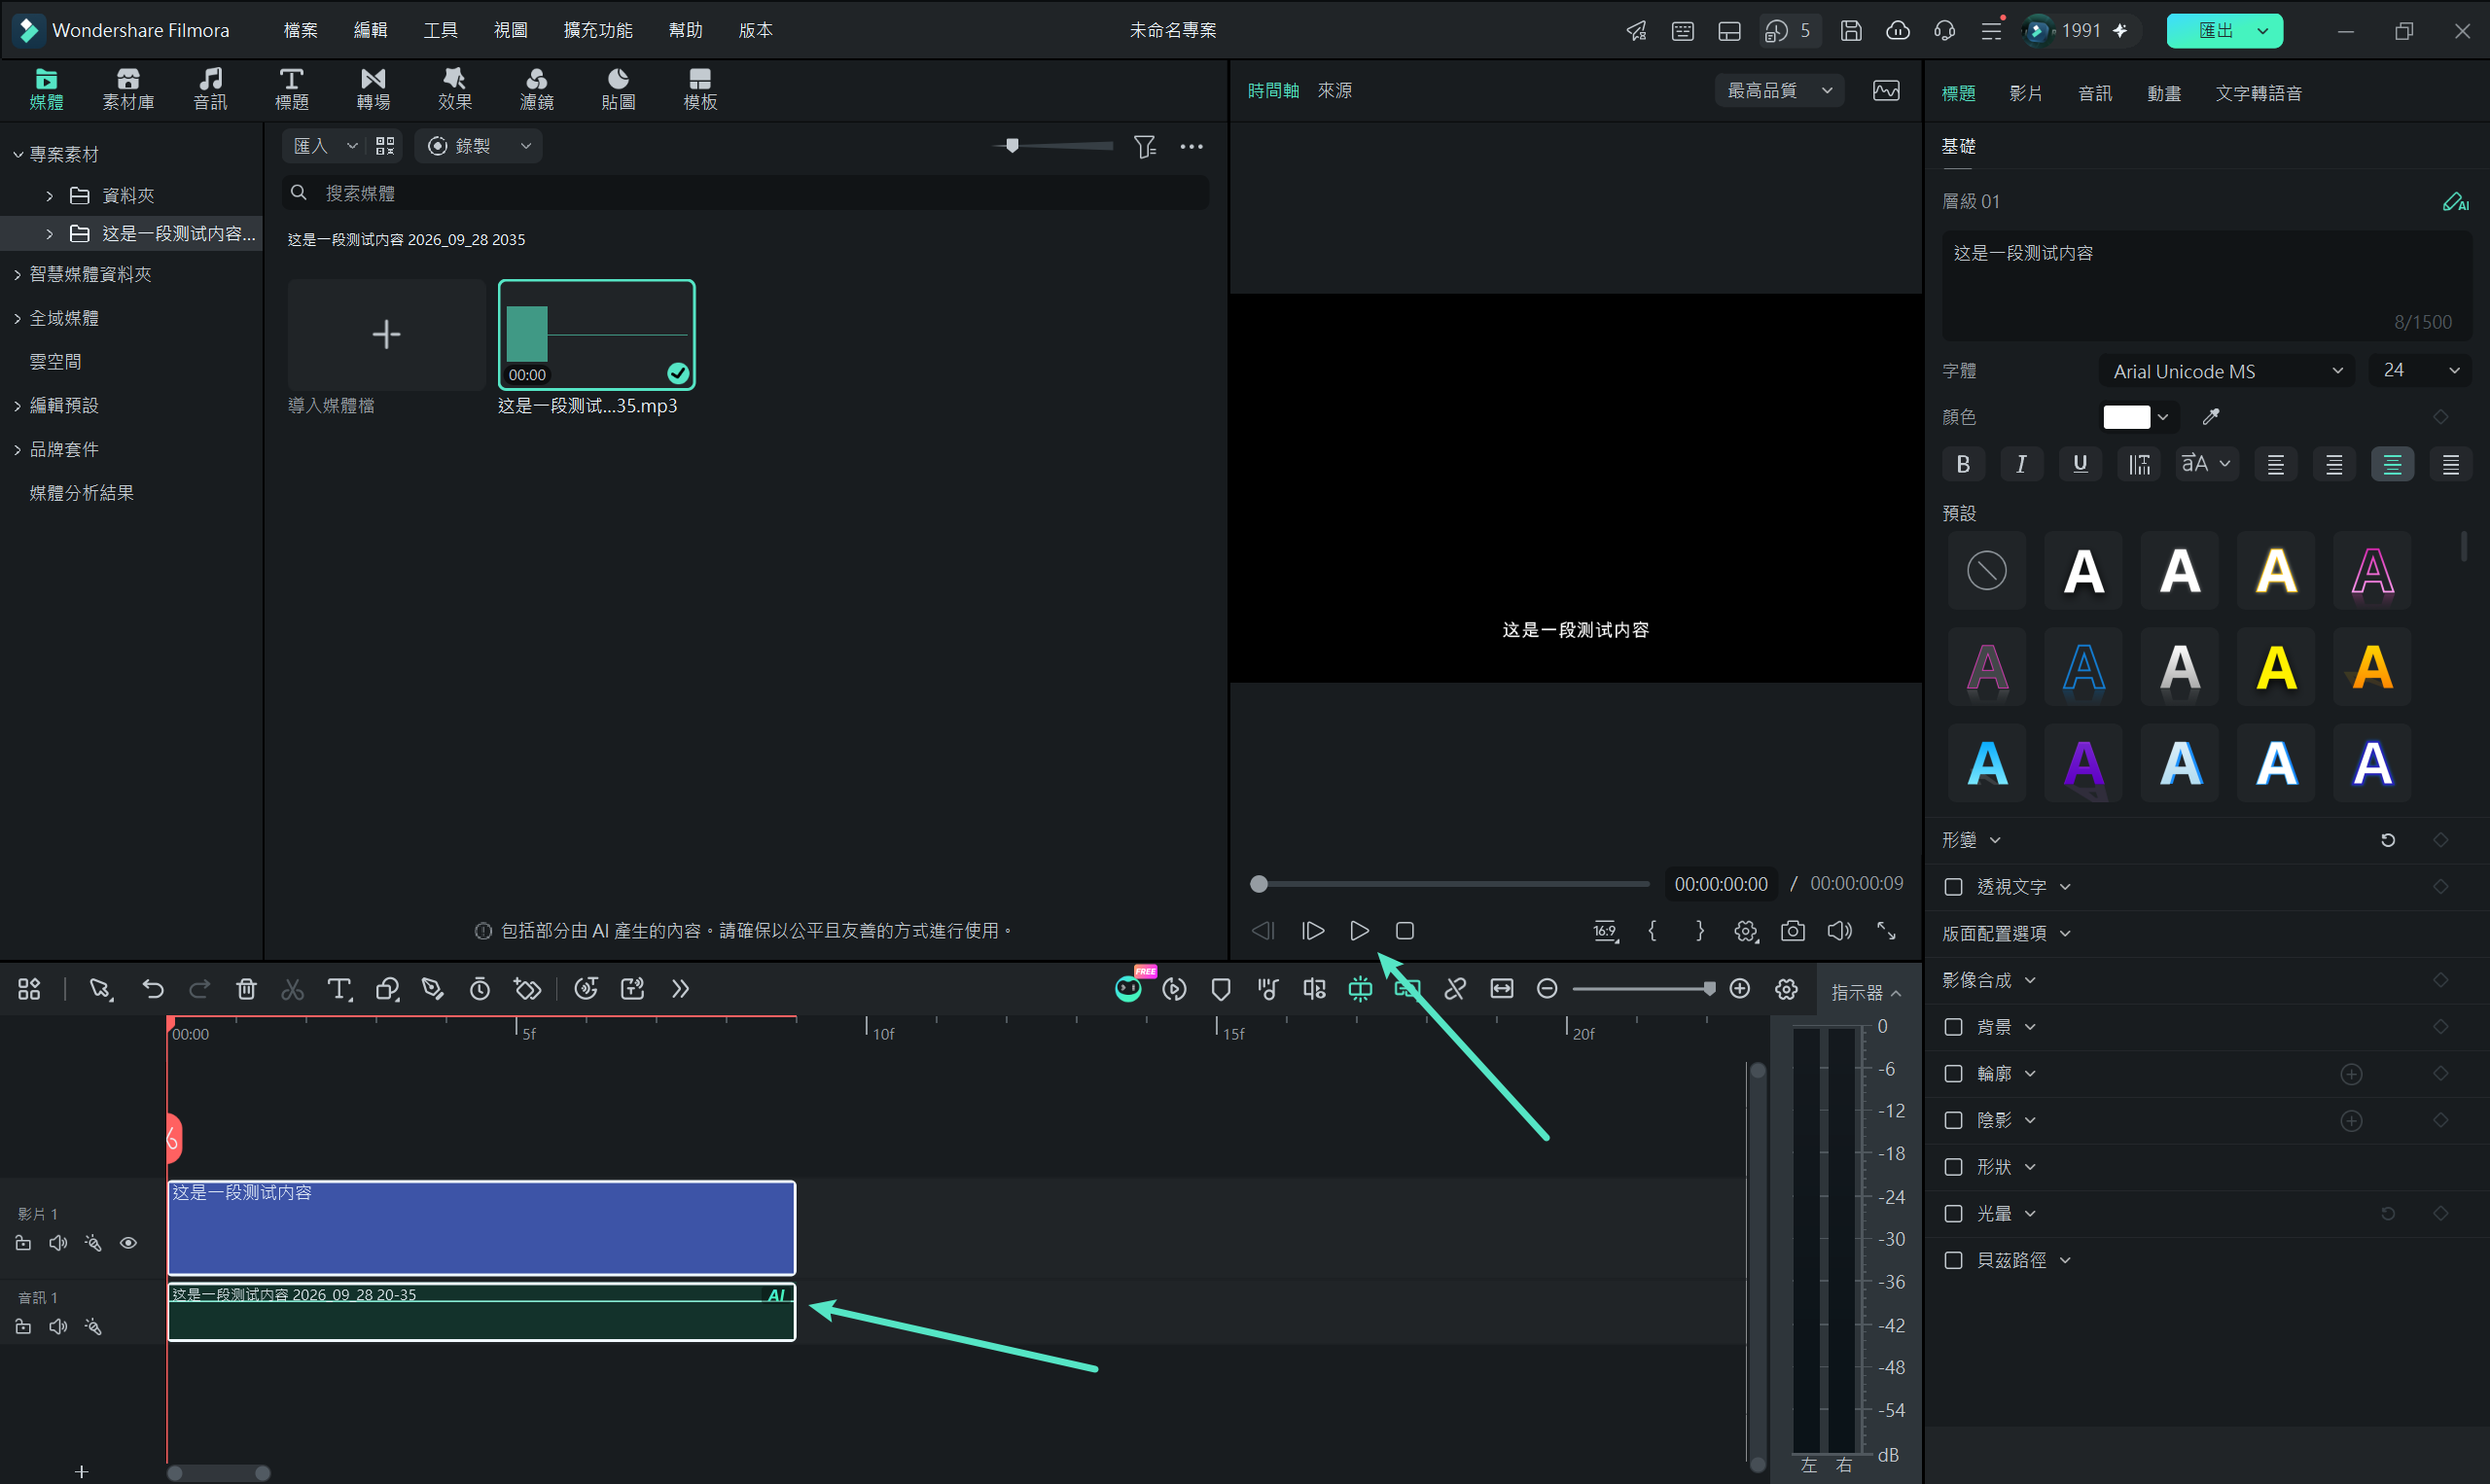The width and height of the screenshot is (2490, 1484).
Task: Open the 貼圖 stickers library
Action: tap(618, 89)
